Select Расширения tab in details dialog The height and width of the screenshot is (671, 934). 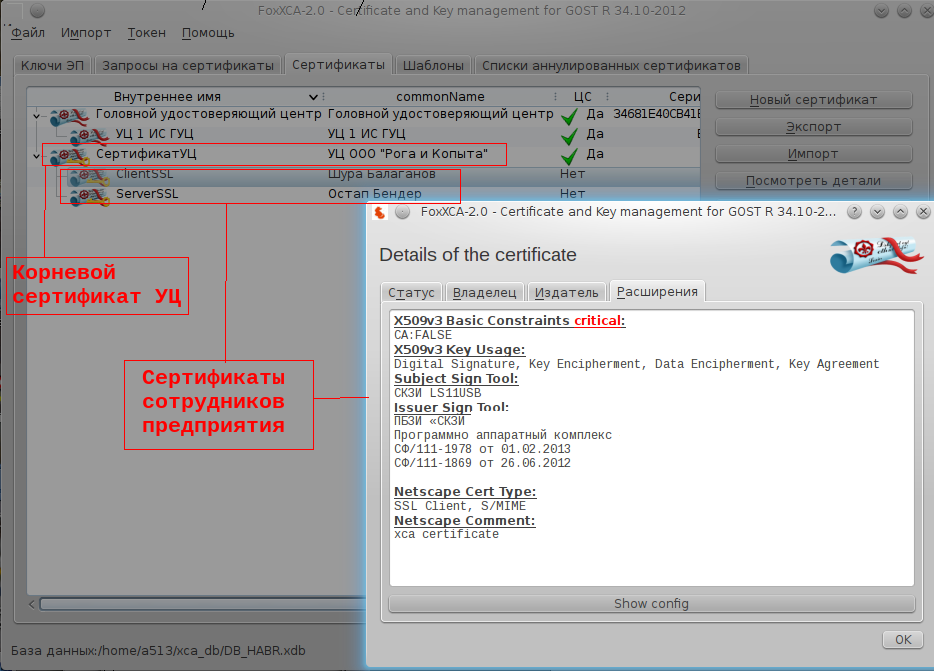pyautogui.click(x=657, y=291)
